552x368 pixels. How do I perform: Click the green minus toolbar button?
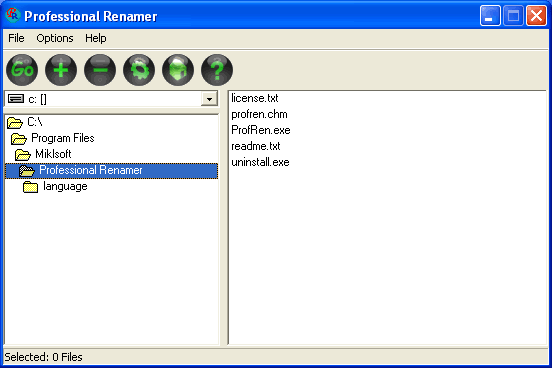point(100,70)
